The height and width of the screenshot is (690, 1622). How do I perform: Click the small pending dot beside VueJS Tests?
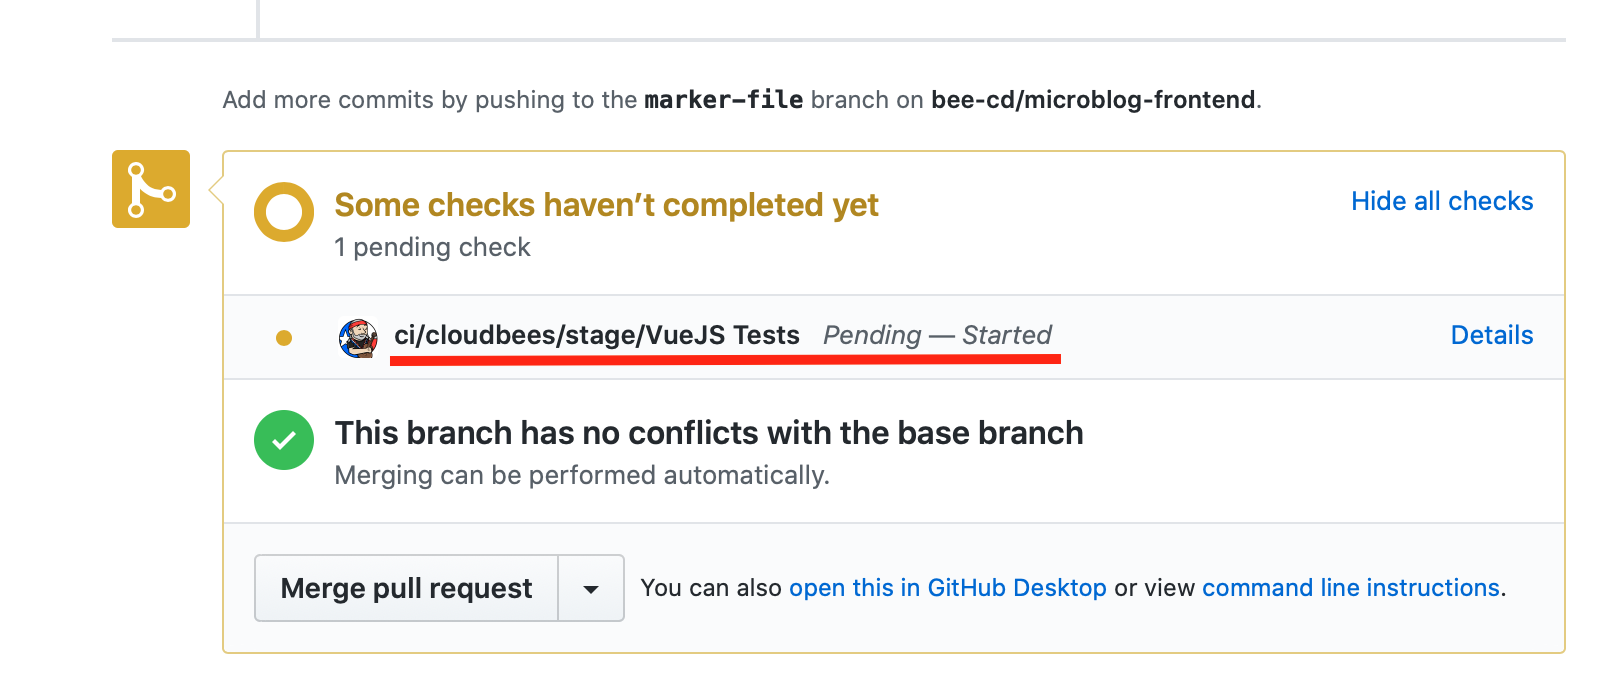pos(284,338)
